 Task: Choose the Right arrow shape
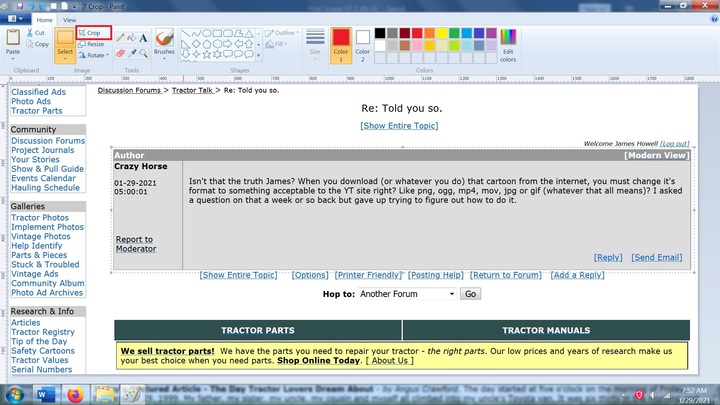[228, 44]
